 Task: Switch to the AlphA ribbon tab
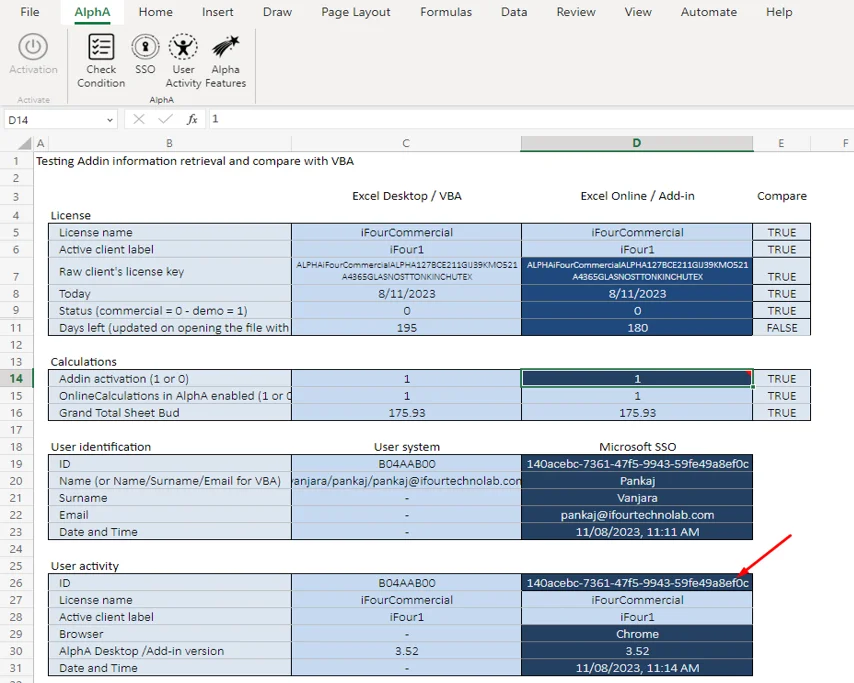pyautogui.click(x=92, y=12)
